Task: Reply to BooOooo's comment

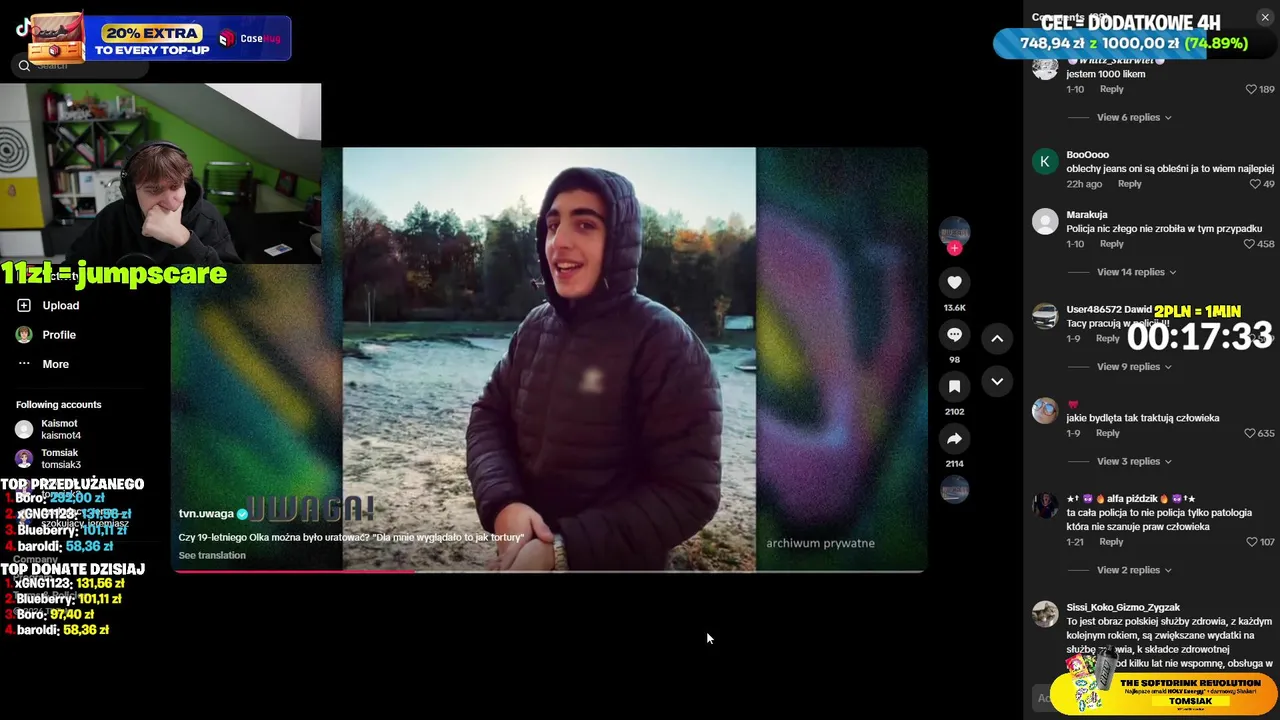Action: 1130,184
